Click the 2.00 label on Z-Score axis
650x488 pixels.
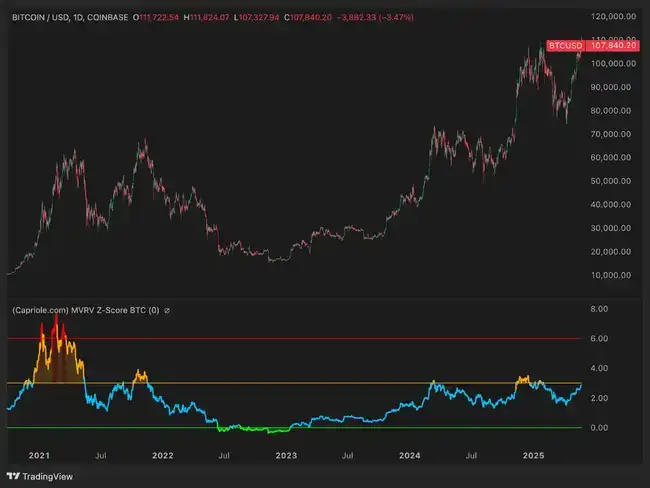[x=600, y=398]
